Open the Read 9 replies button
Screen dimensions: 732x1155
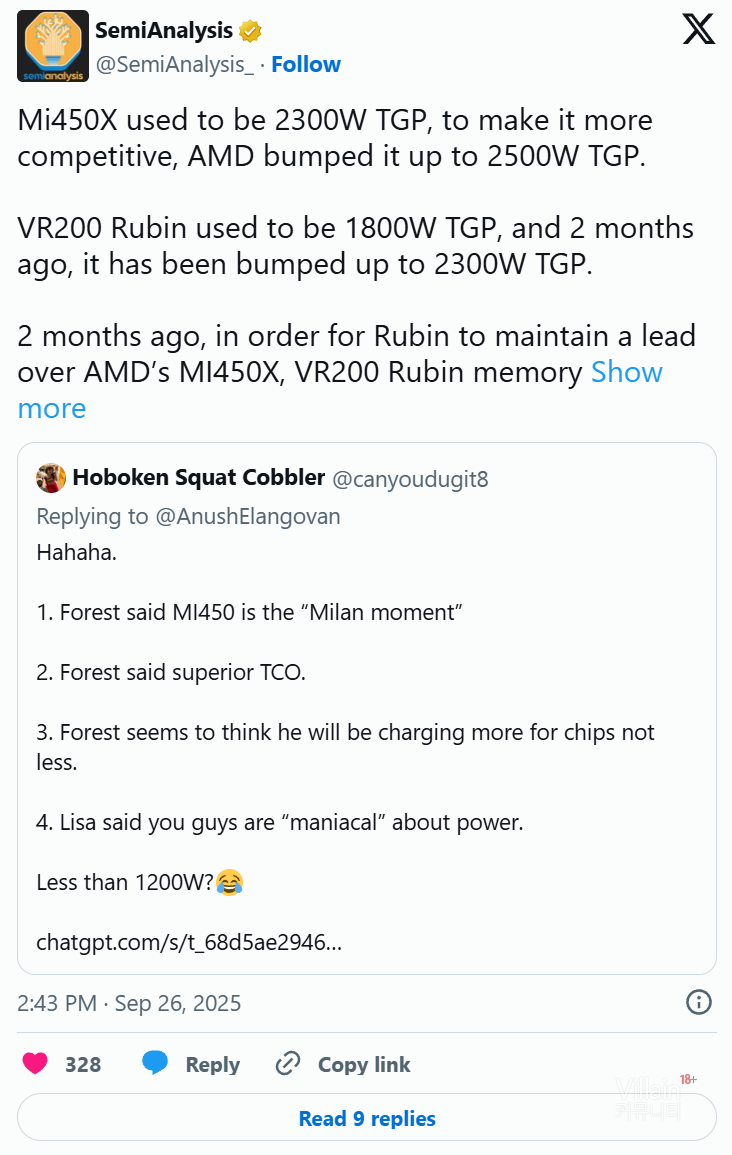(x=367, y=1118)
